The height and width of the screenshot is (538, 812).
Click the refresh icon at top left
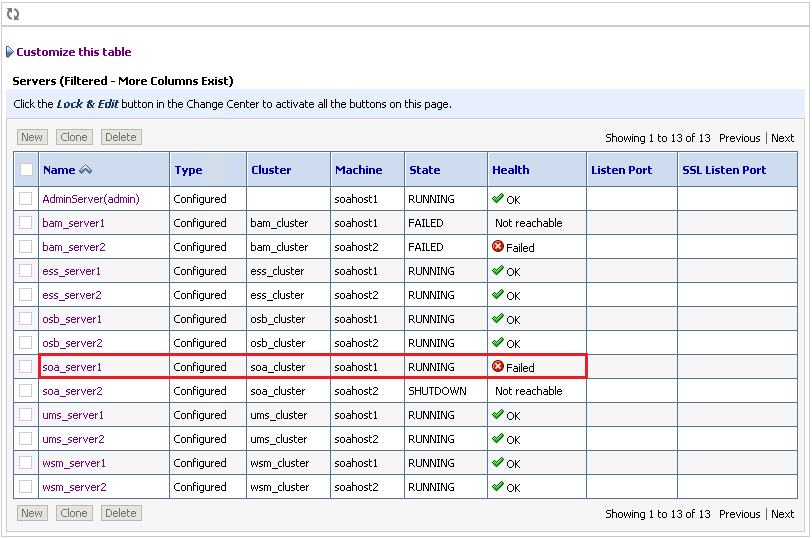pyautogui.click(x=13, y=14)
